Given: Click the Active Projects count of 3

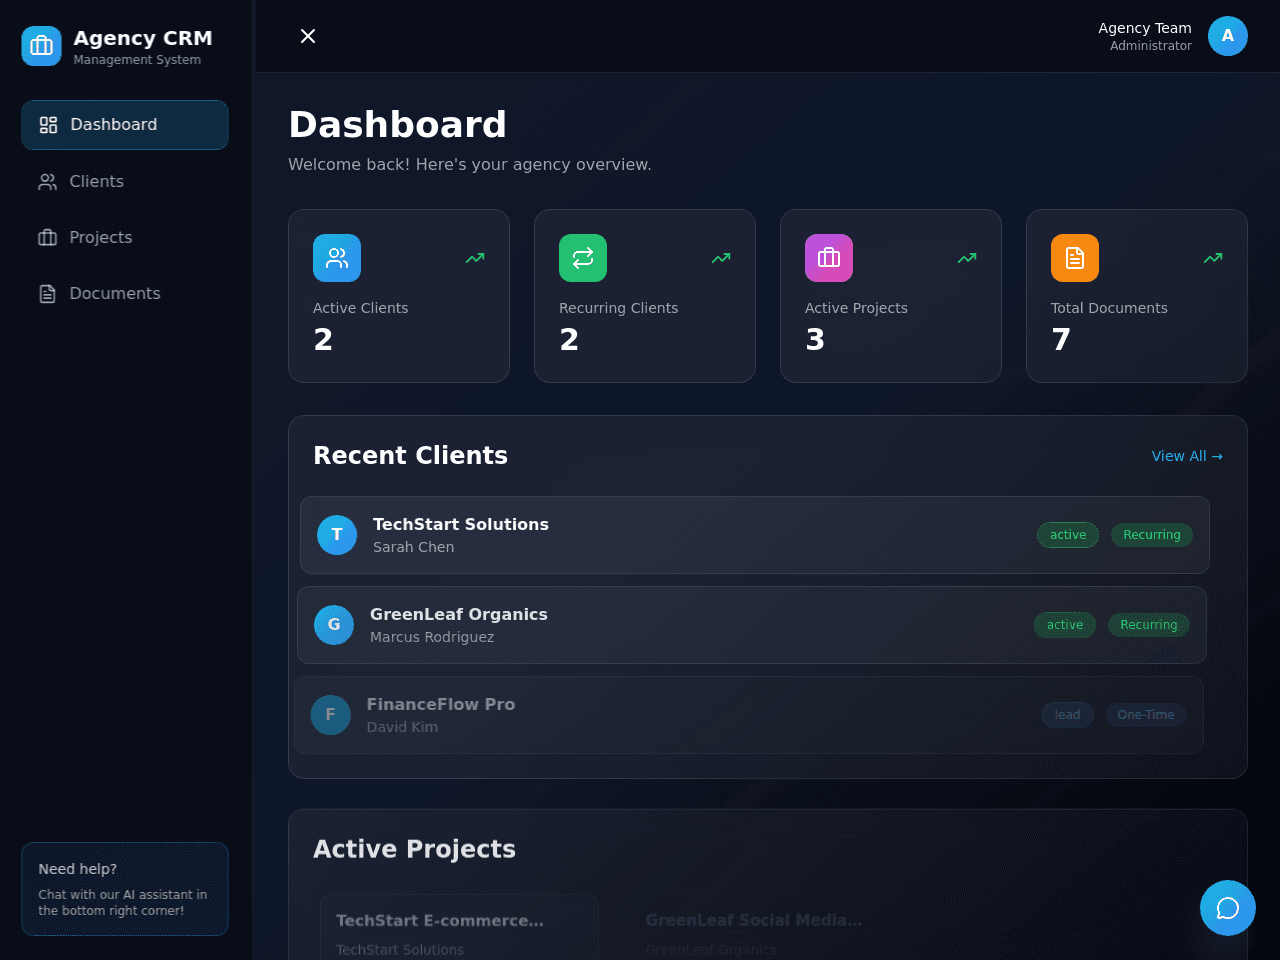Looking at the screenshot, I should tap(815, 340).
